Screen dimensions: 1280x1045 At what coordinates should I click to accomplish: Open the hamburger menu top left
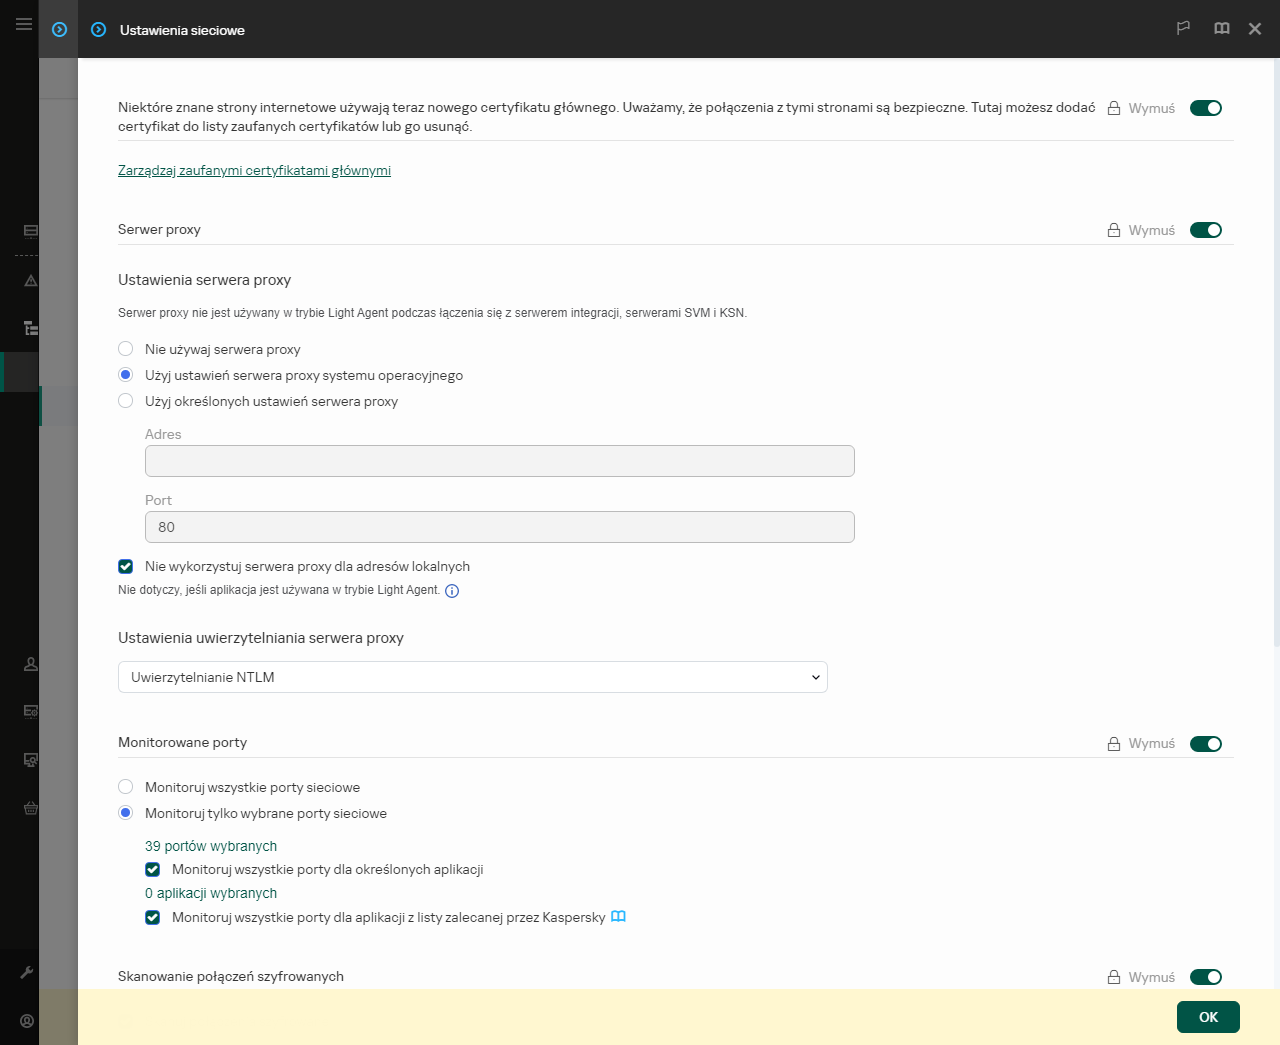tap(23, 23)
